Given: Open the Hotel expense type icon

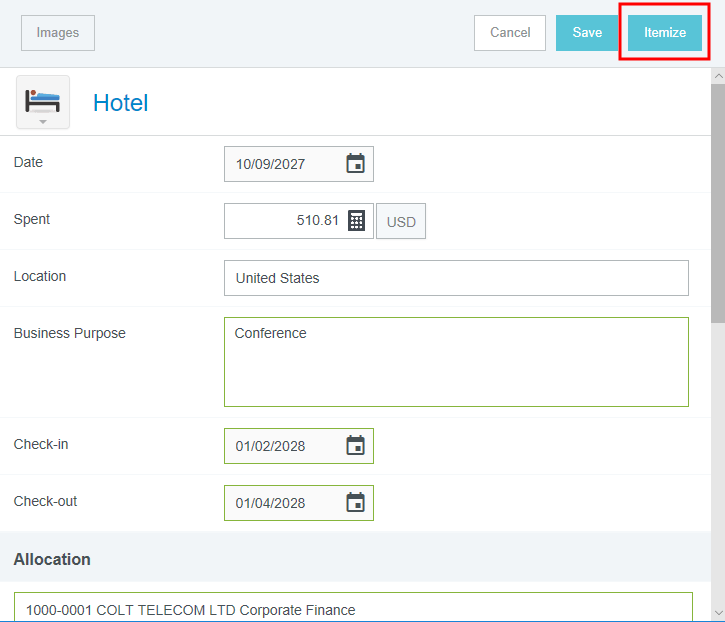Looking at the screenshot, I should tap(43, 102).
